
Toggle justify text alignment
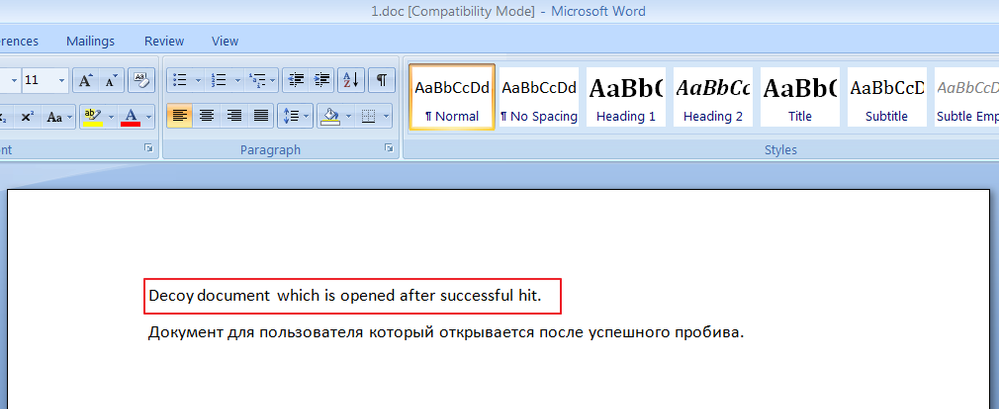coord(262,116)
